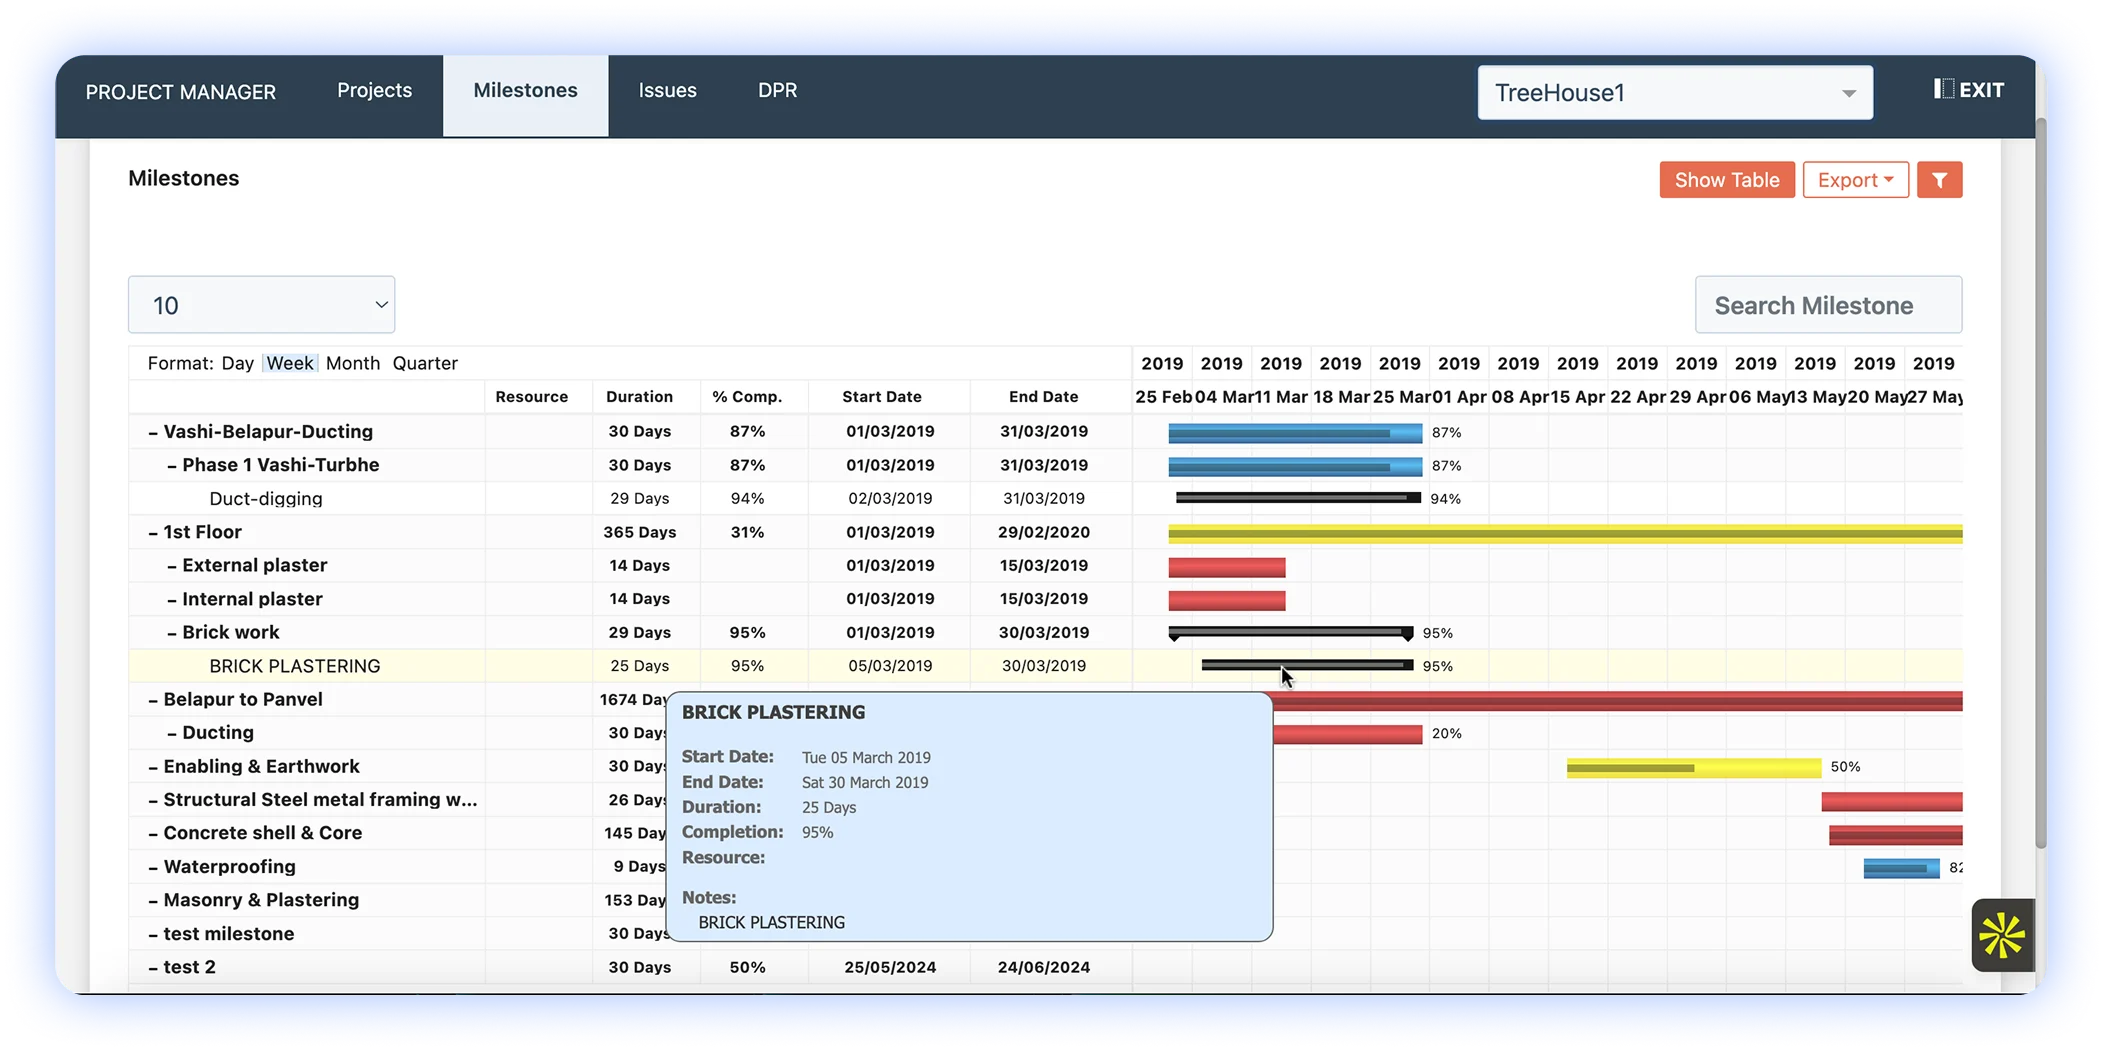Viewport: 2103px width, 1051px height.
Task: Collapse the Belapur to Panvel group
Action: click(x=153, y=699)
